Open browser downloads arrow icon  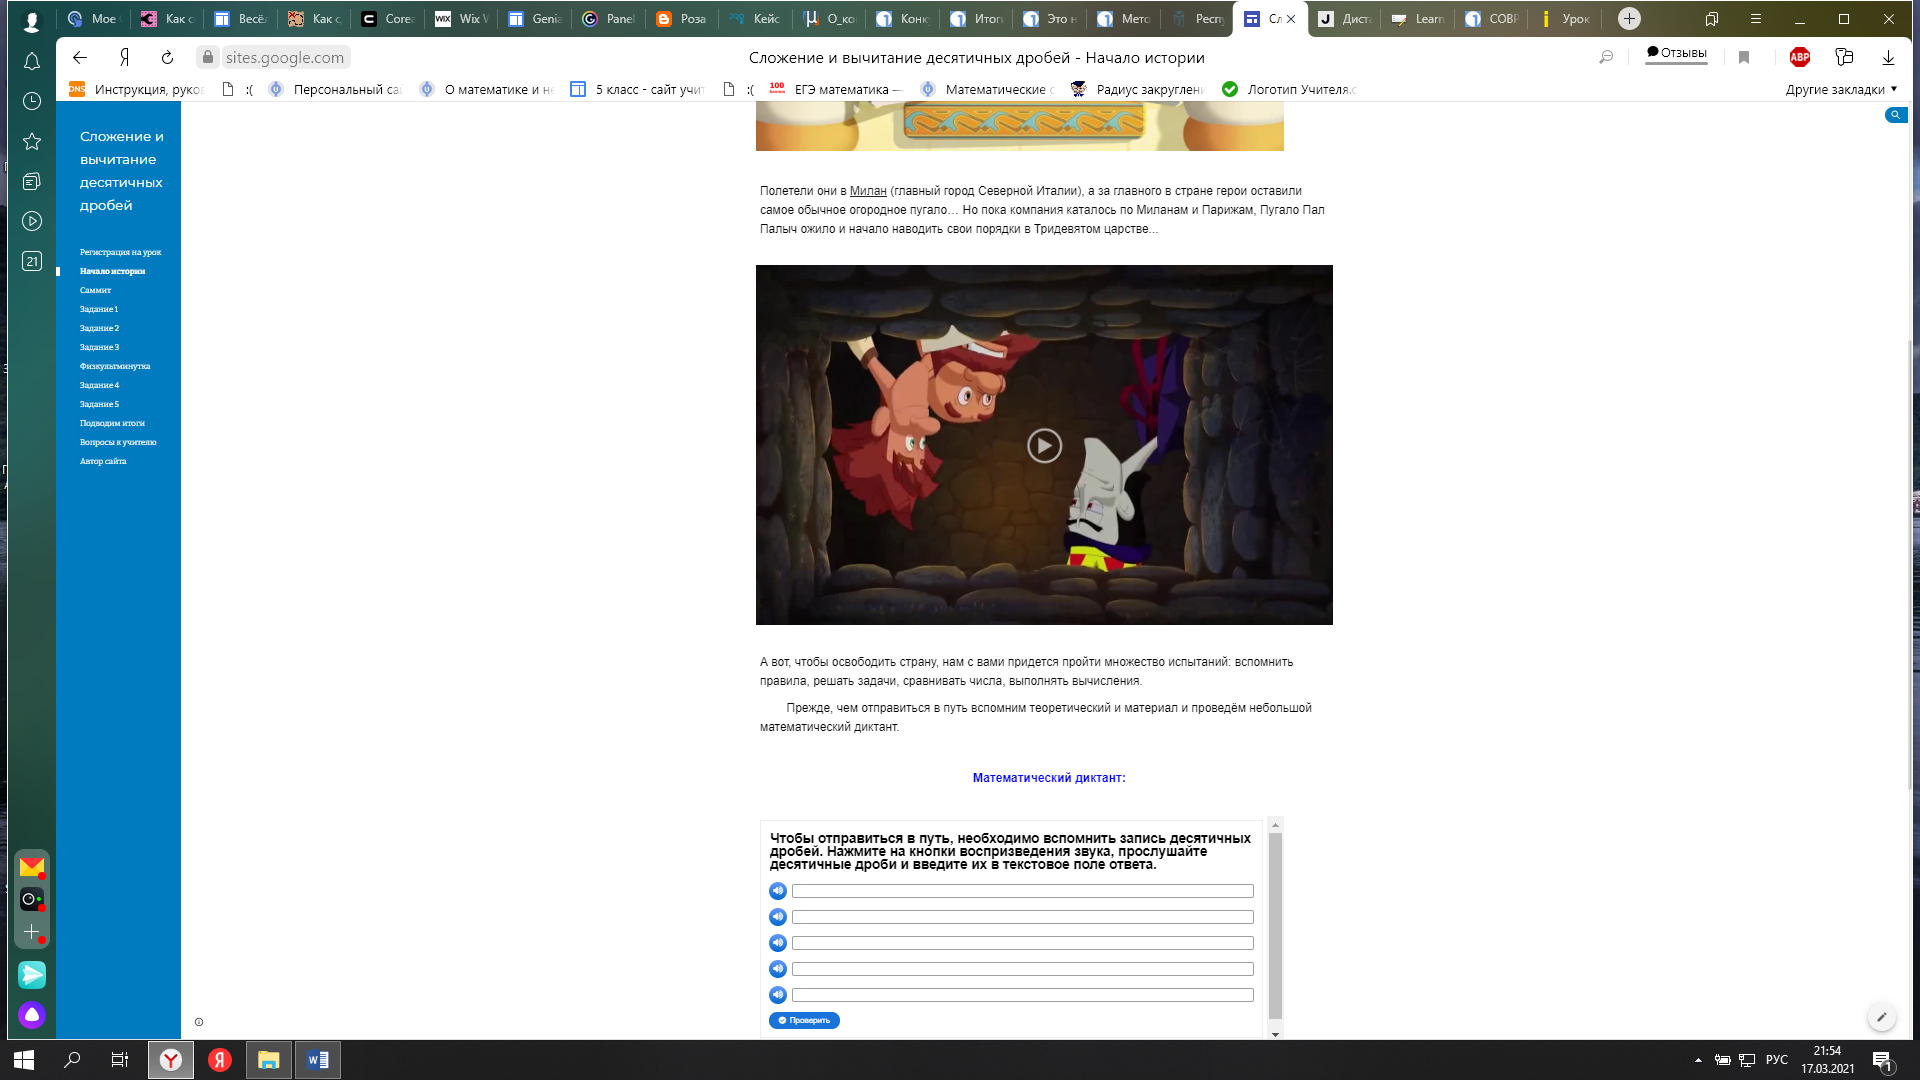coord(1888,57)
